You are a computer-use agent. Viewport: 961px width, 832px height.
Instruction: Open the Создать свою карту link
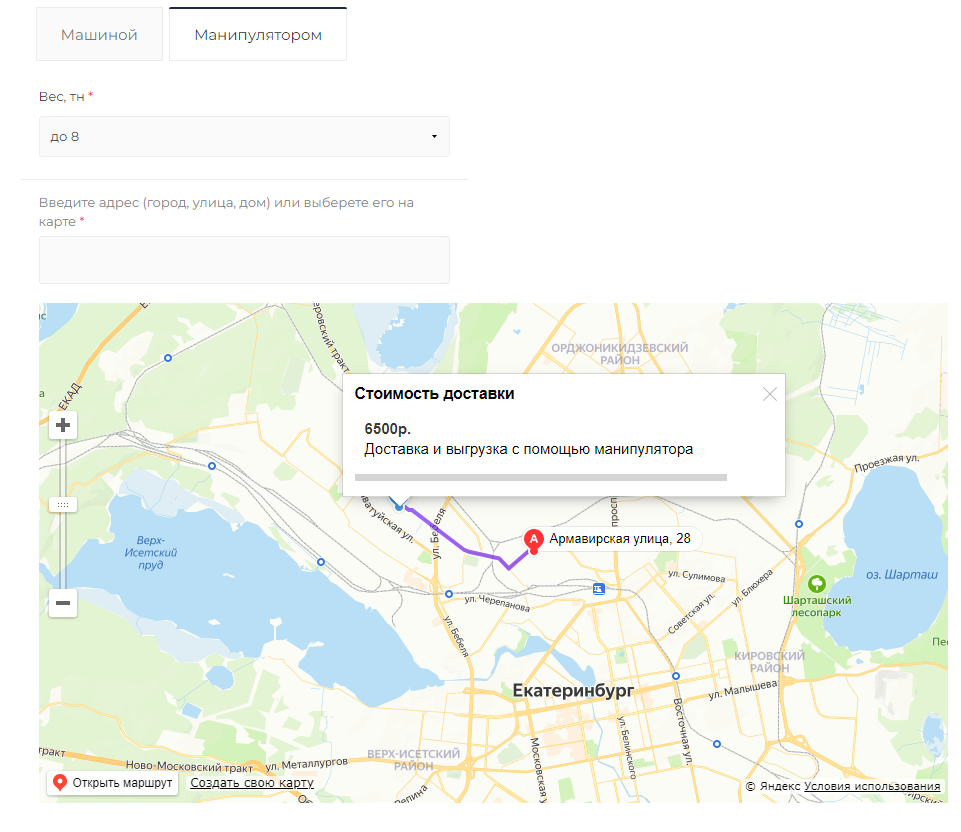(252, 783)
